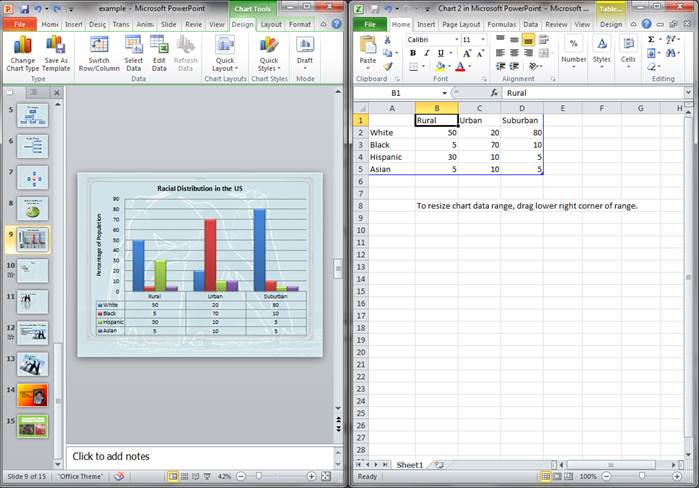The image size is (699, 488).
Task: Click the Excel Paste icon
Action: (367, 46)
